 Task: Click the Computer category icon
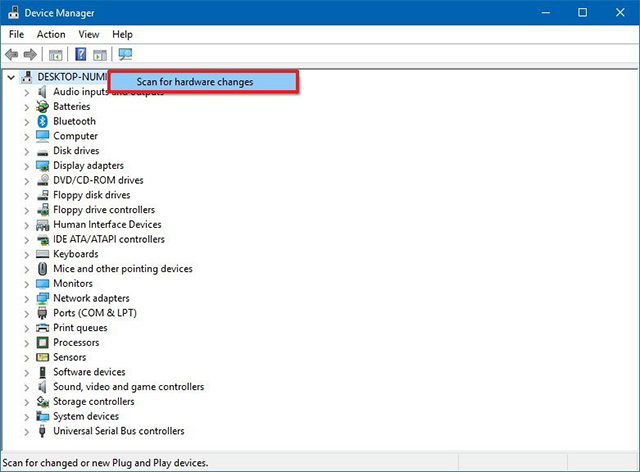point(42,136)
